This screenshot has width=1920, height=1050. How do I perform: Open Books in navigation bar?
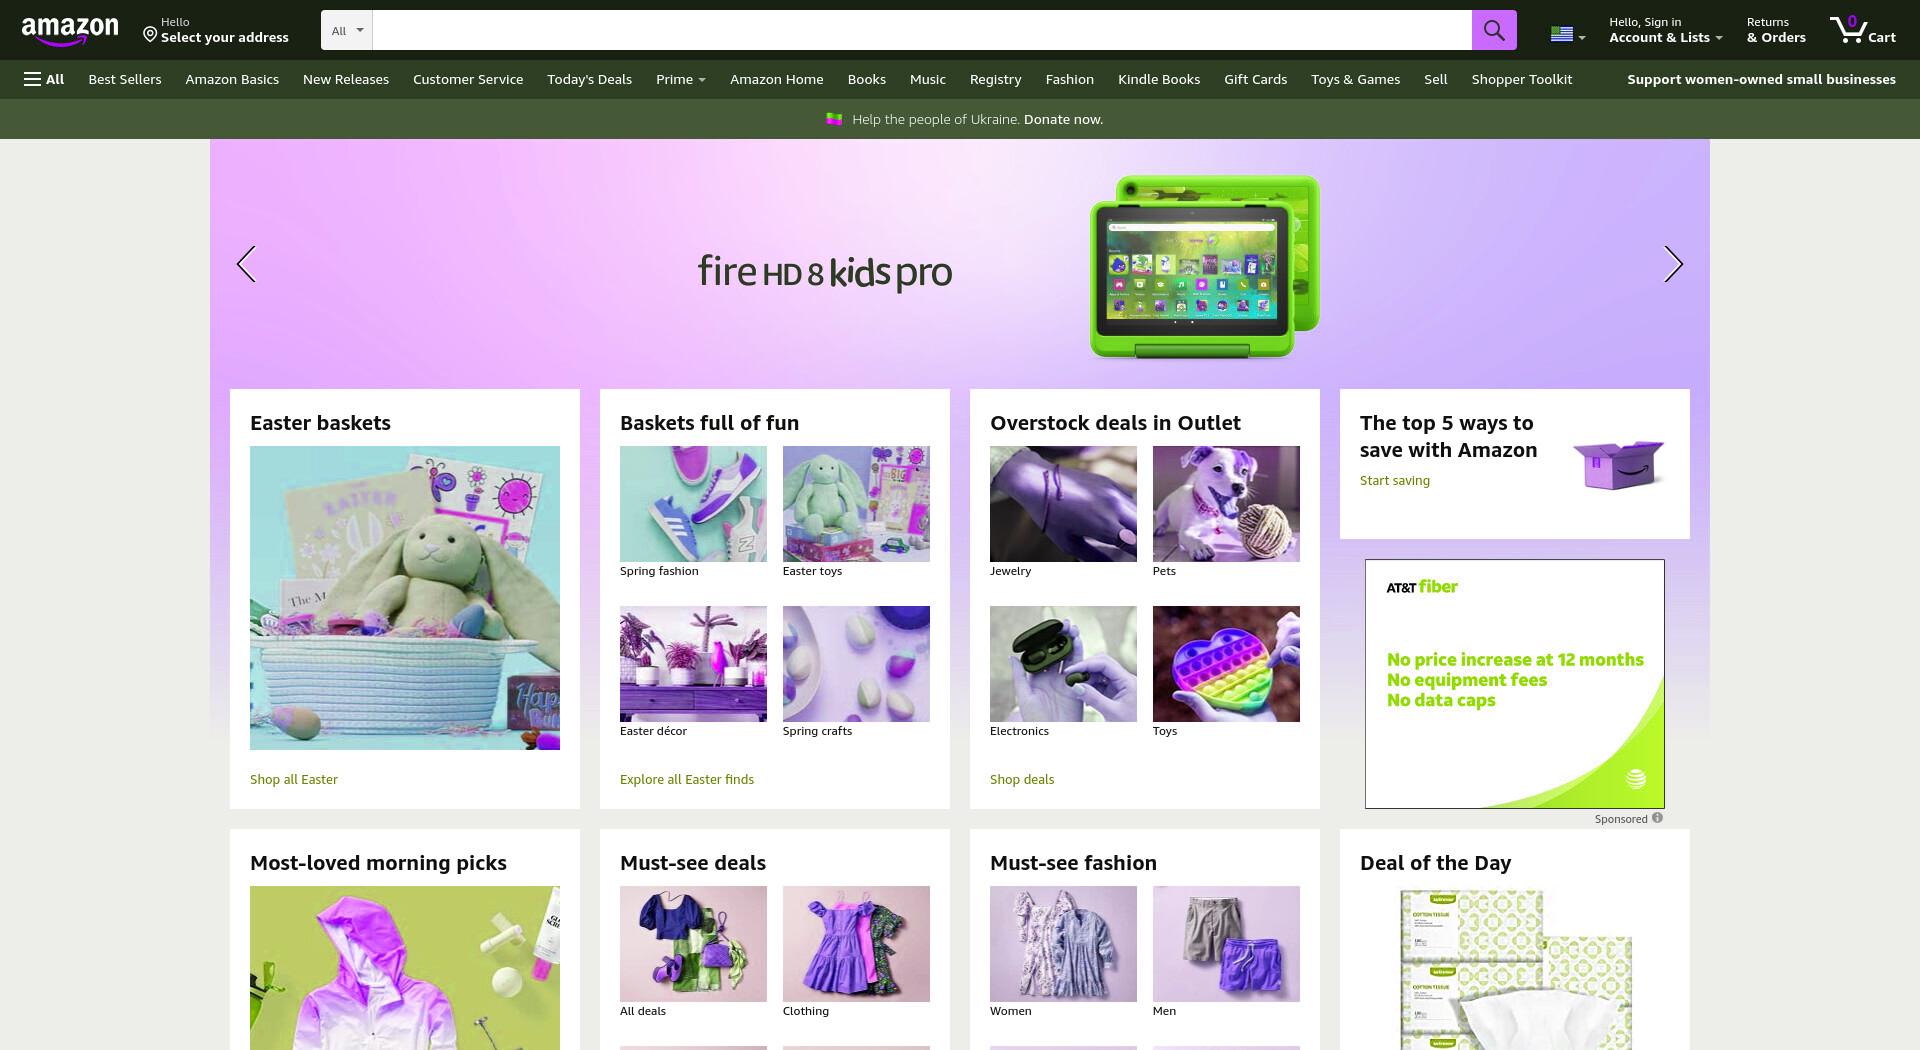(867, 79)
